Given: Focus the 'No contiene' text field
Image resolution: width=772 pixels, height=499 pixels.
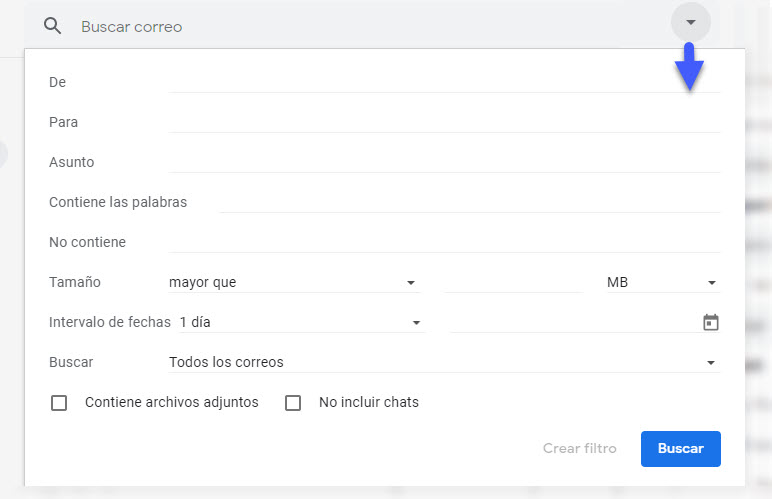Looking at the screenshot, I should pos(444,241).
